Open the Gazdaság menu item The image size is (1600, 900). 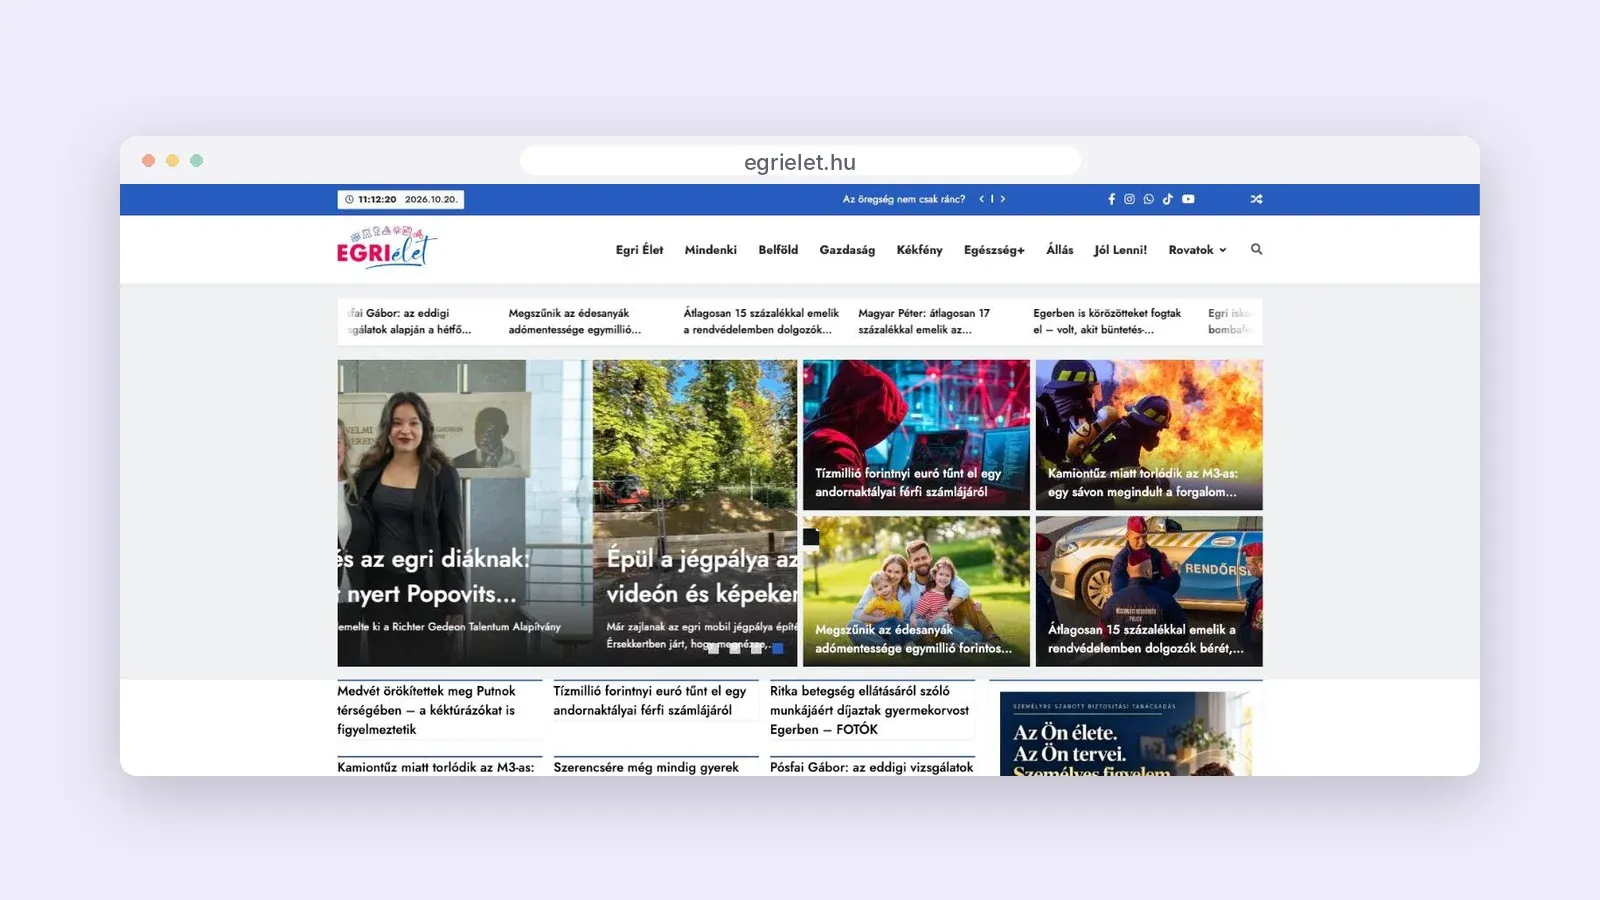click(x=847, y=250)
